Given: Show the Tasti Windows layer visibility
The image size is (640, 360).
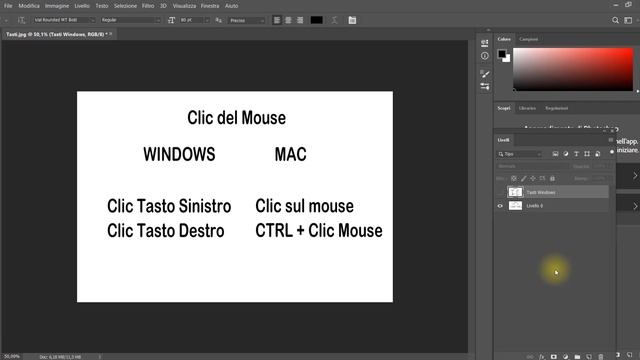Looking at the screenshot, I should (x=500, y=192).
